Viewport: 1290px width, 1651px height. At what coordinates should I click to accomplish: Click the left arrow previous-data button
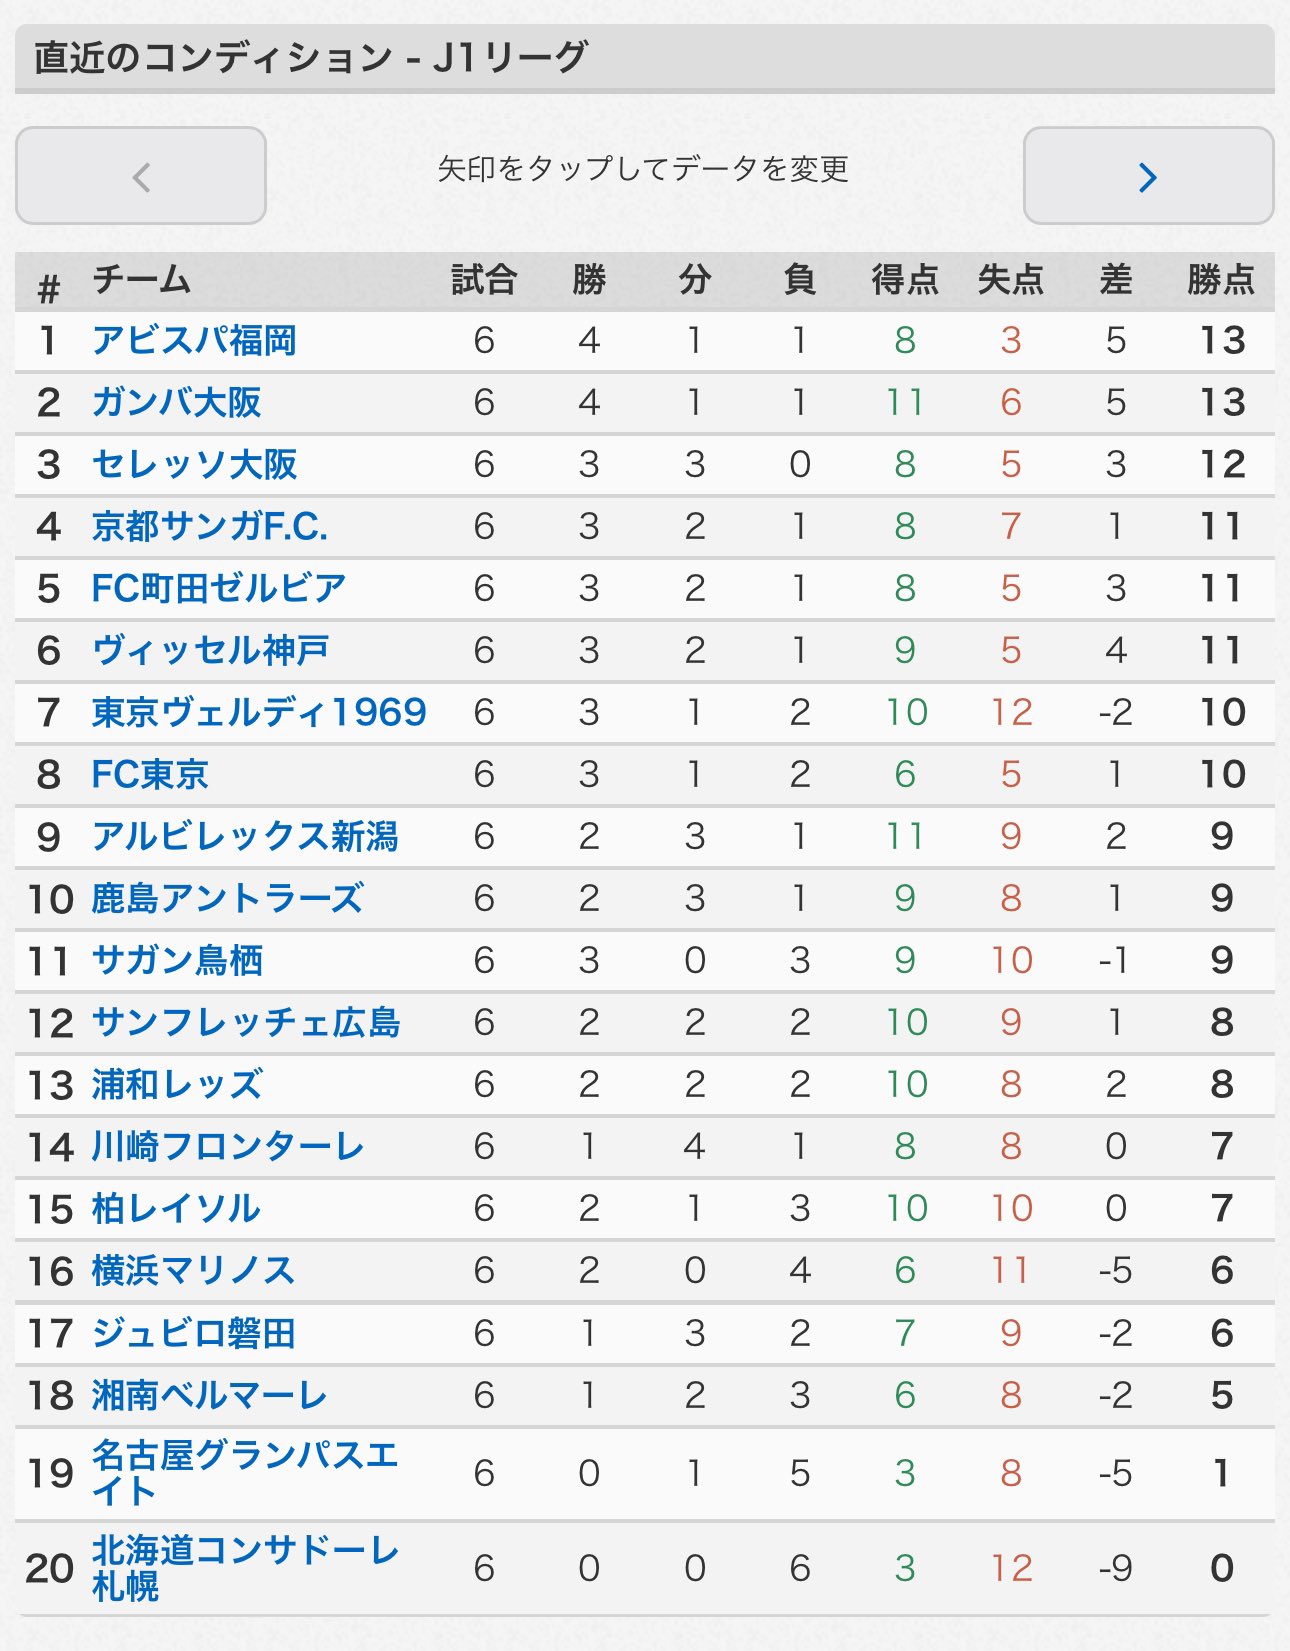[141, 176]
